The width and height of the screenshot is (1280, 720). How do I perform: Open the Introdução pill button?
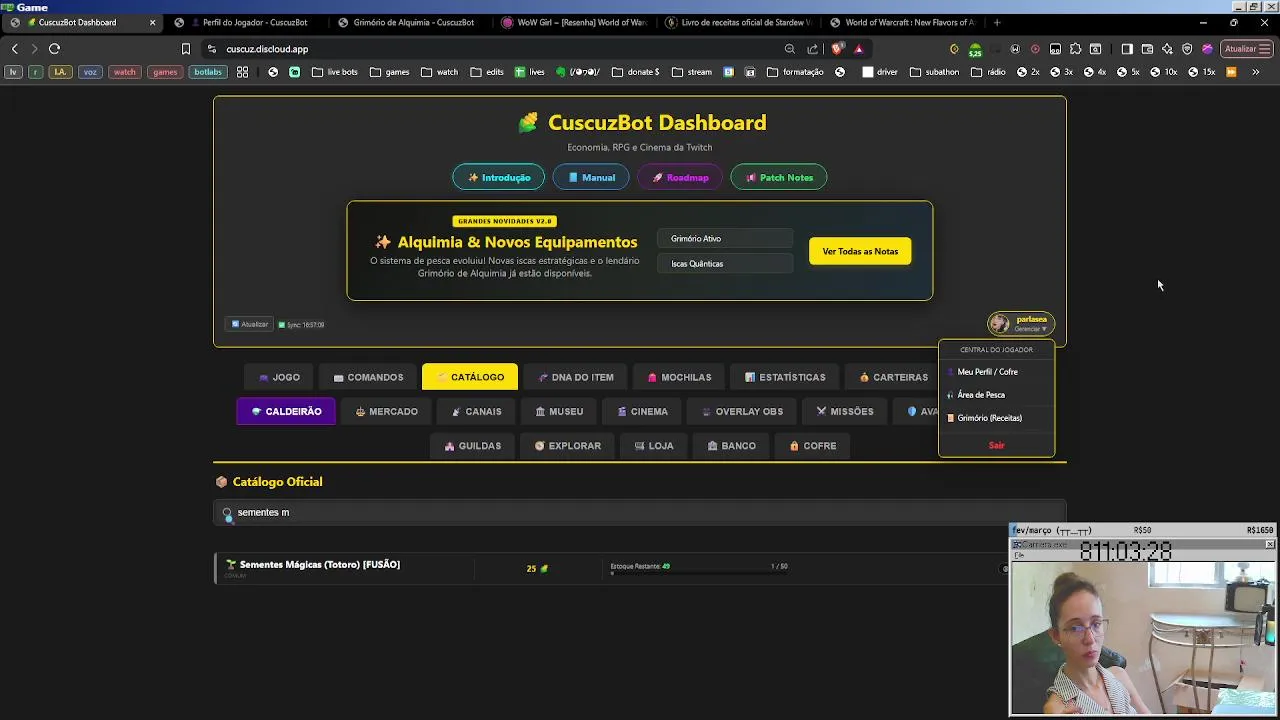coord(498,177)
